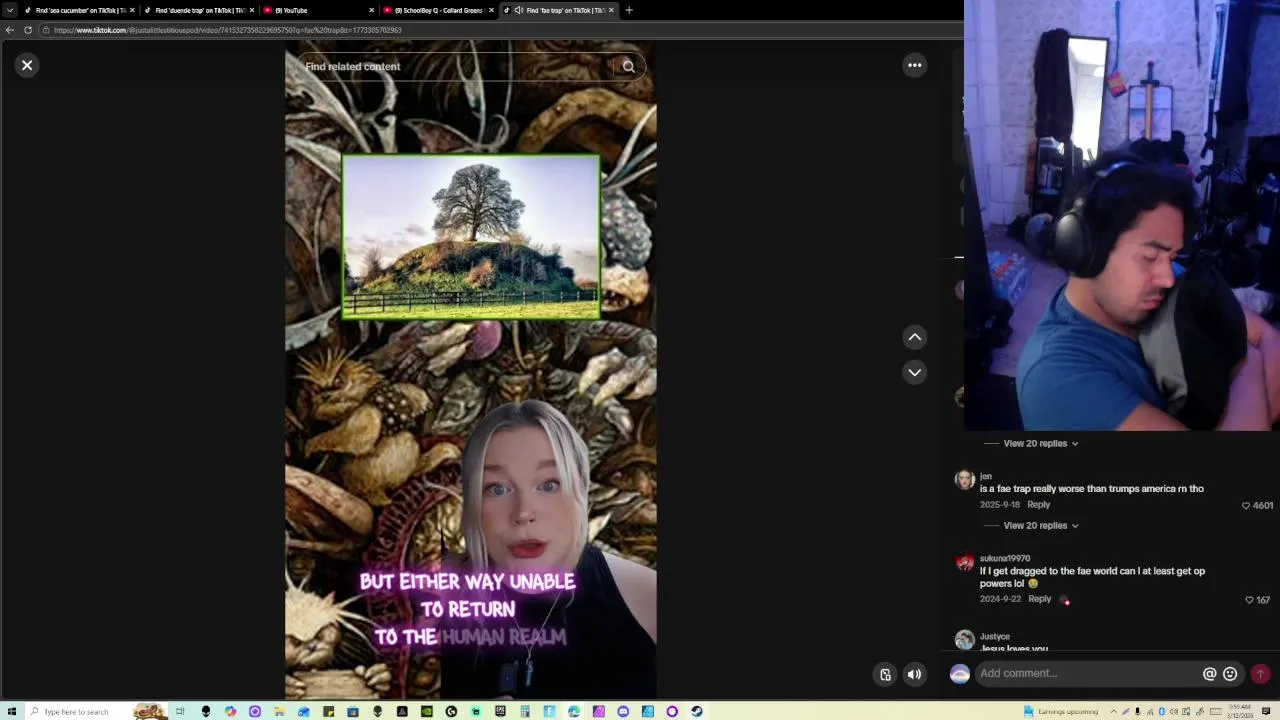Open a new browser tab
The image size is (1280, 720).
point(629,10)
